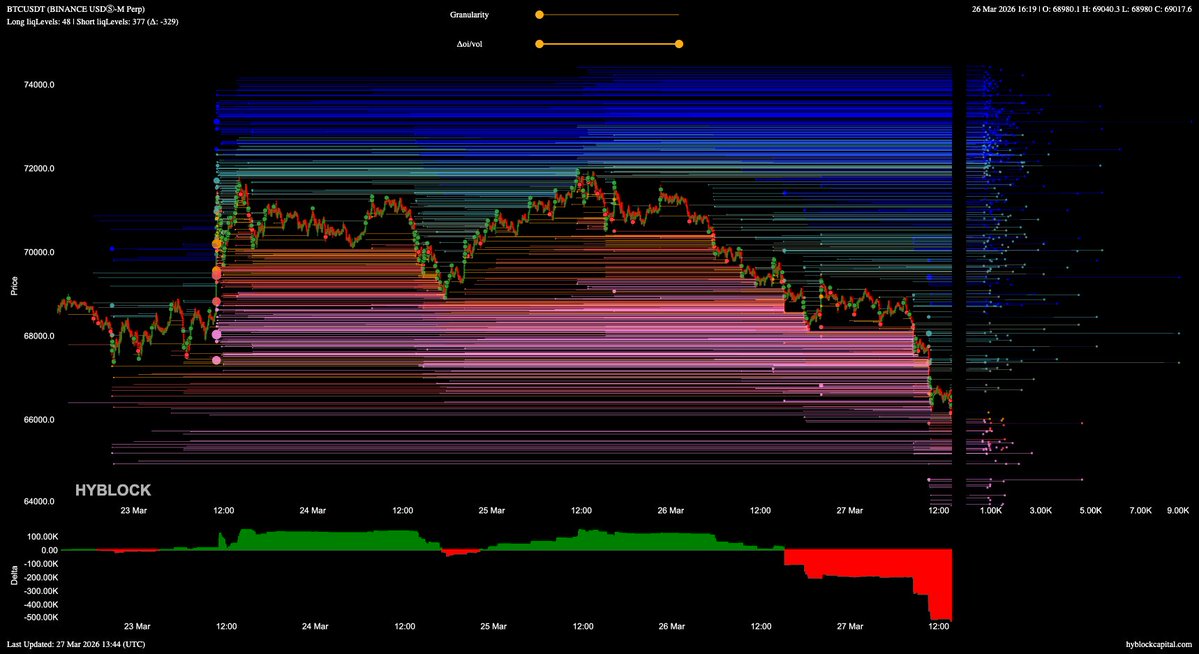Click the right handle of Δoi/vol slider
1199x654 pixels.
point(679,44)
